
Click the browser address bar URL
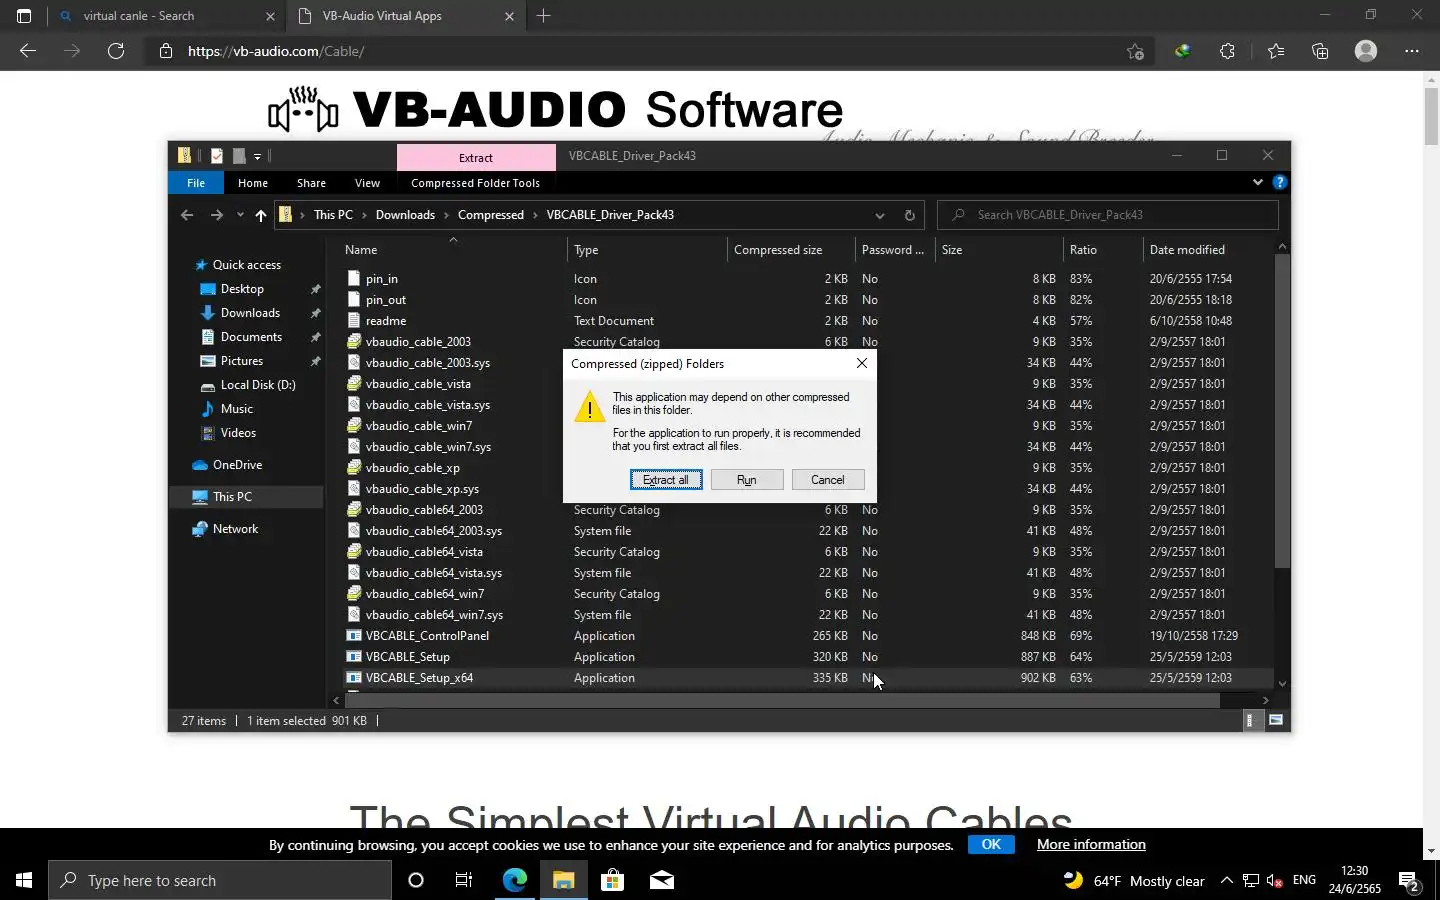[x=276, y=51]
